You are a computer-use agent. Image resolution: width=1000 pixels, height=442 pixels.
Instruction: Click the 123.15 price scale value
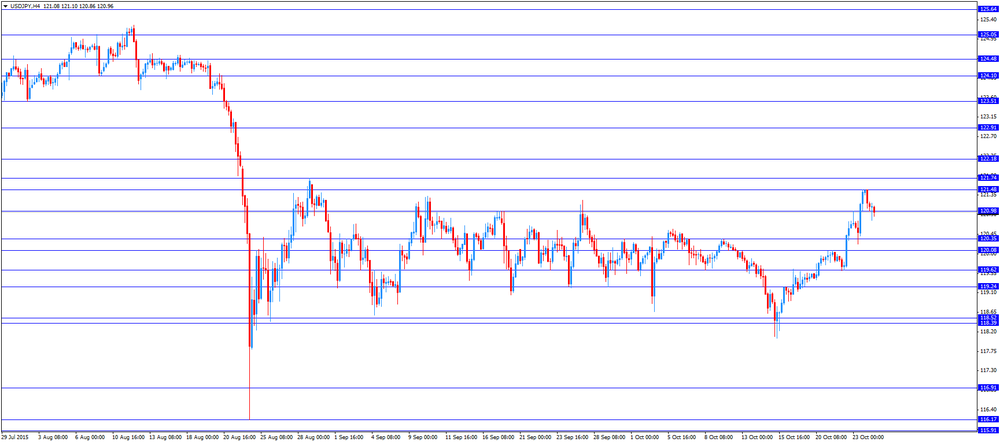[988, 117]
